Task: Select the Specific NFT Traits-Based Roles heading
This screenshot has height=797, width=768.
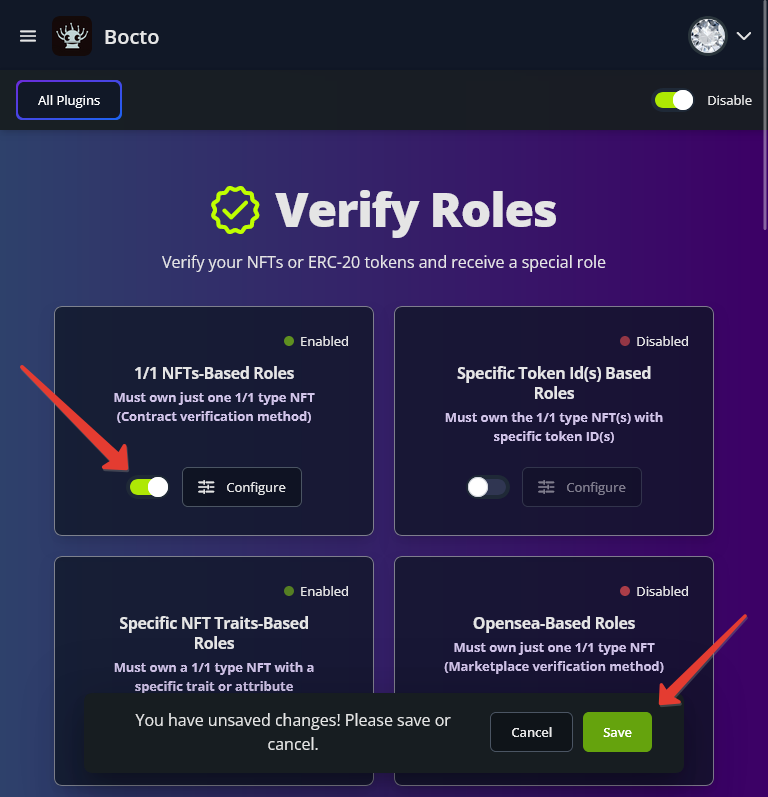Action: tap(214, 633)
